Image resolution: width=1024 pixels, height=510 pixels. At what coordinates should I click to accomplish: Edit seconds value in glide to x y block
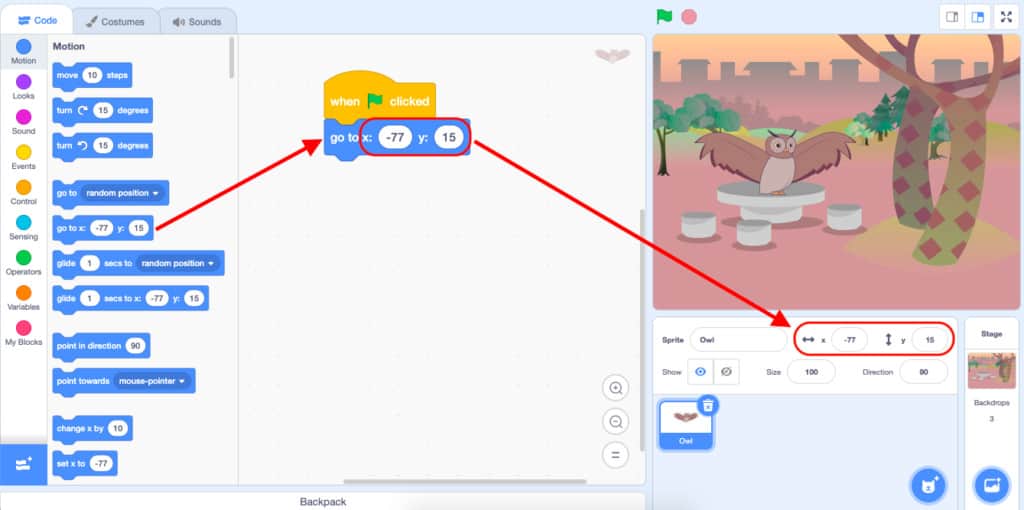point(89,298)
